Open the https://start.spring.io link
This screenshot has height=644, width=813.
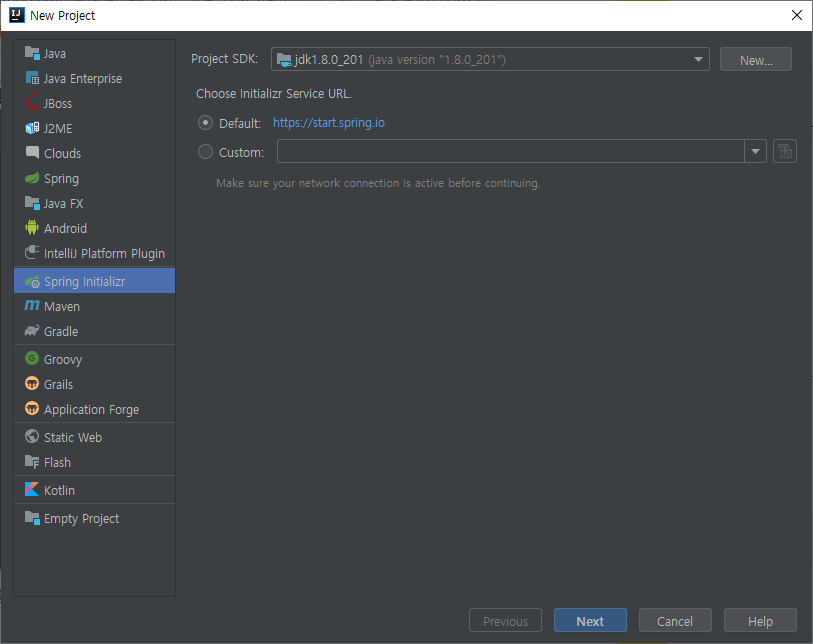pyautogui.click(x=329, y=123)
